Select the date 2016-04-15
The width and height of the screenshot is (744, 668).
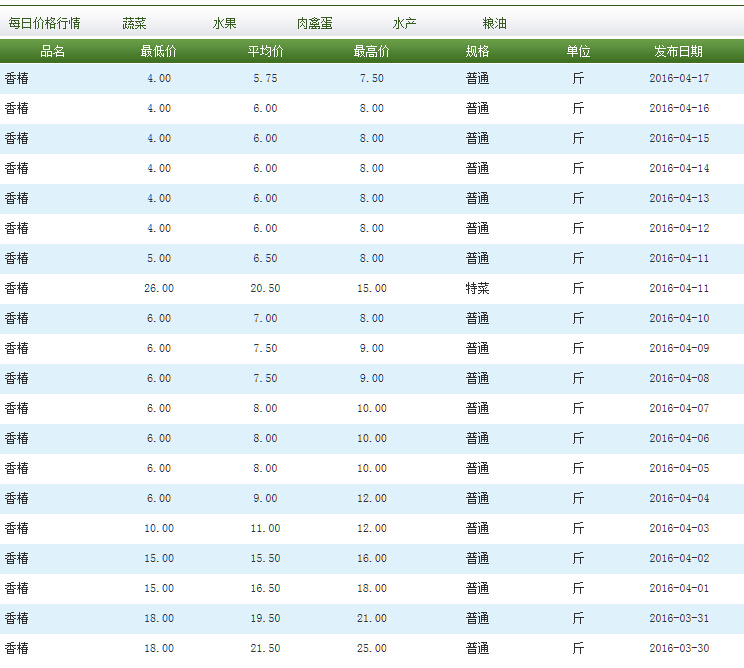point(679,138)
